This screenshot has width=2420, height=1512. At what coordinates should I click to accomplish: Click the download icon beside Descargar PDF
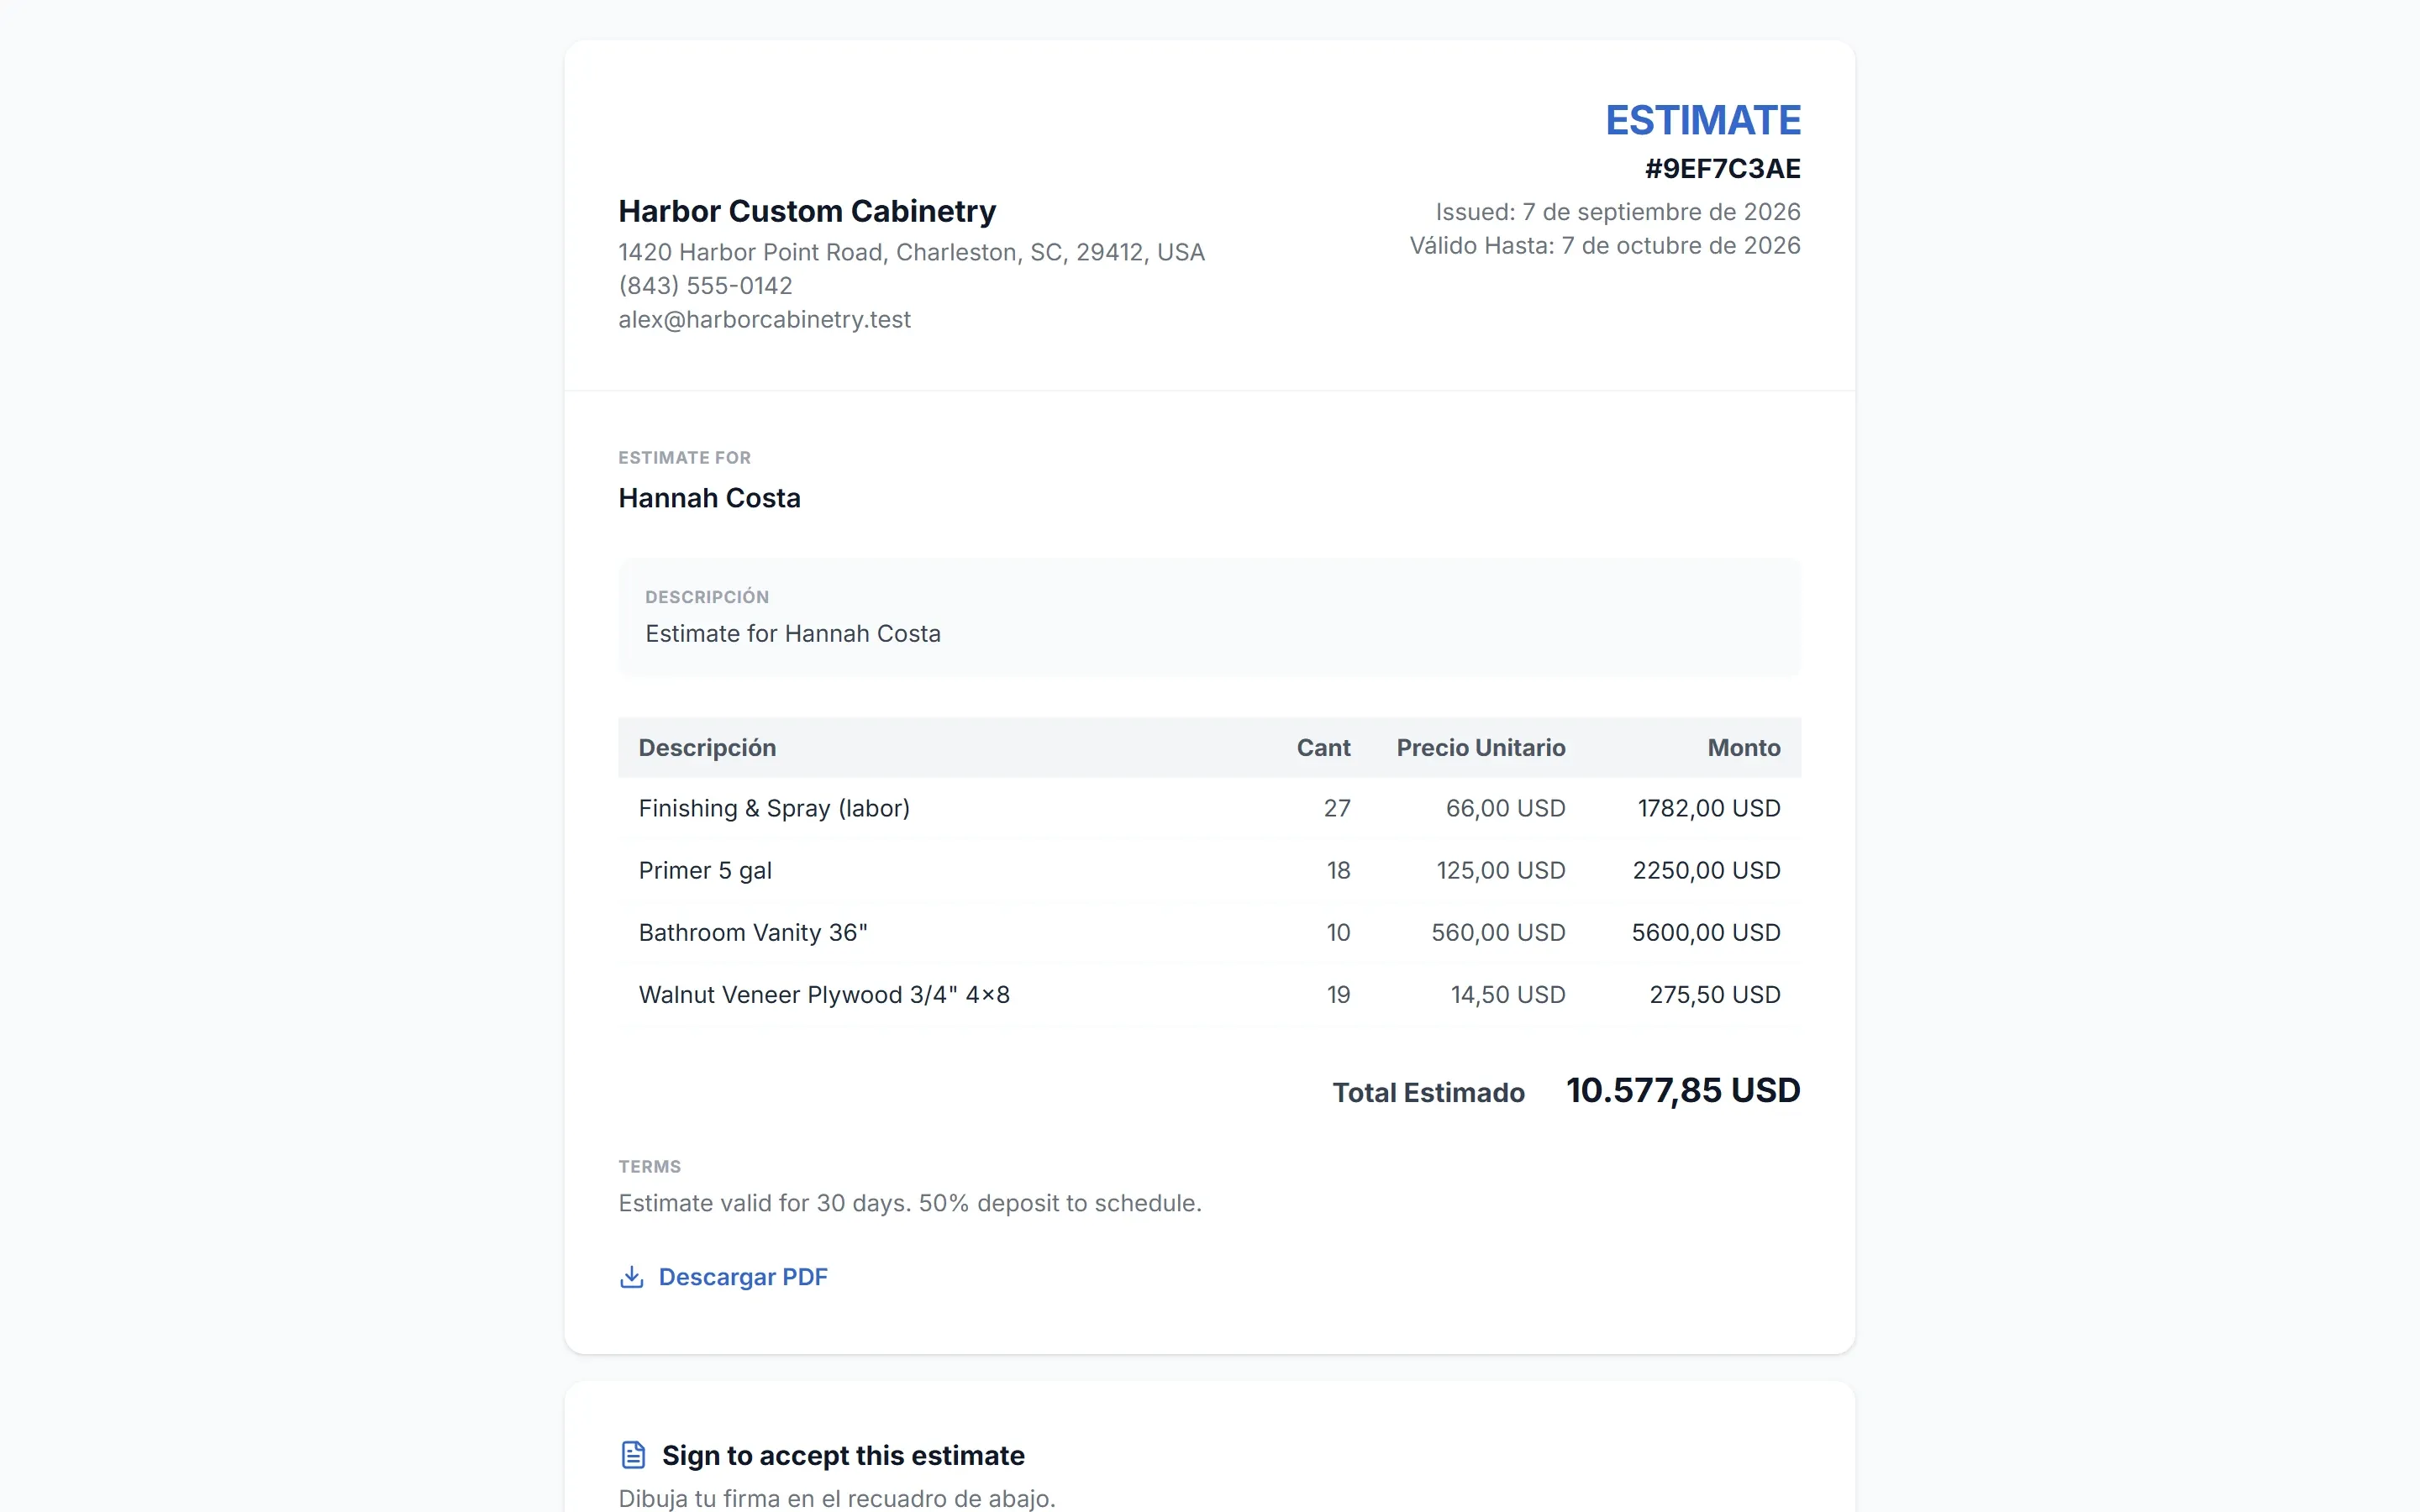pyautogui.click(x=631, y=1277)
